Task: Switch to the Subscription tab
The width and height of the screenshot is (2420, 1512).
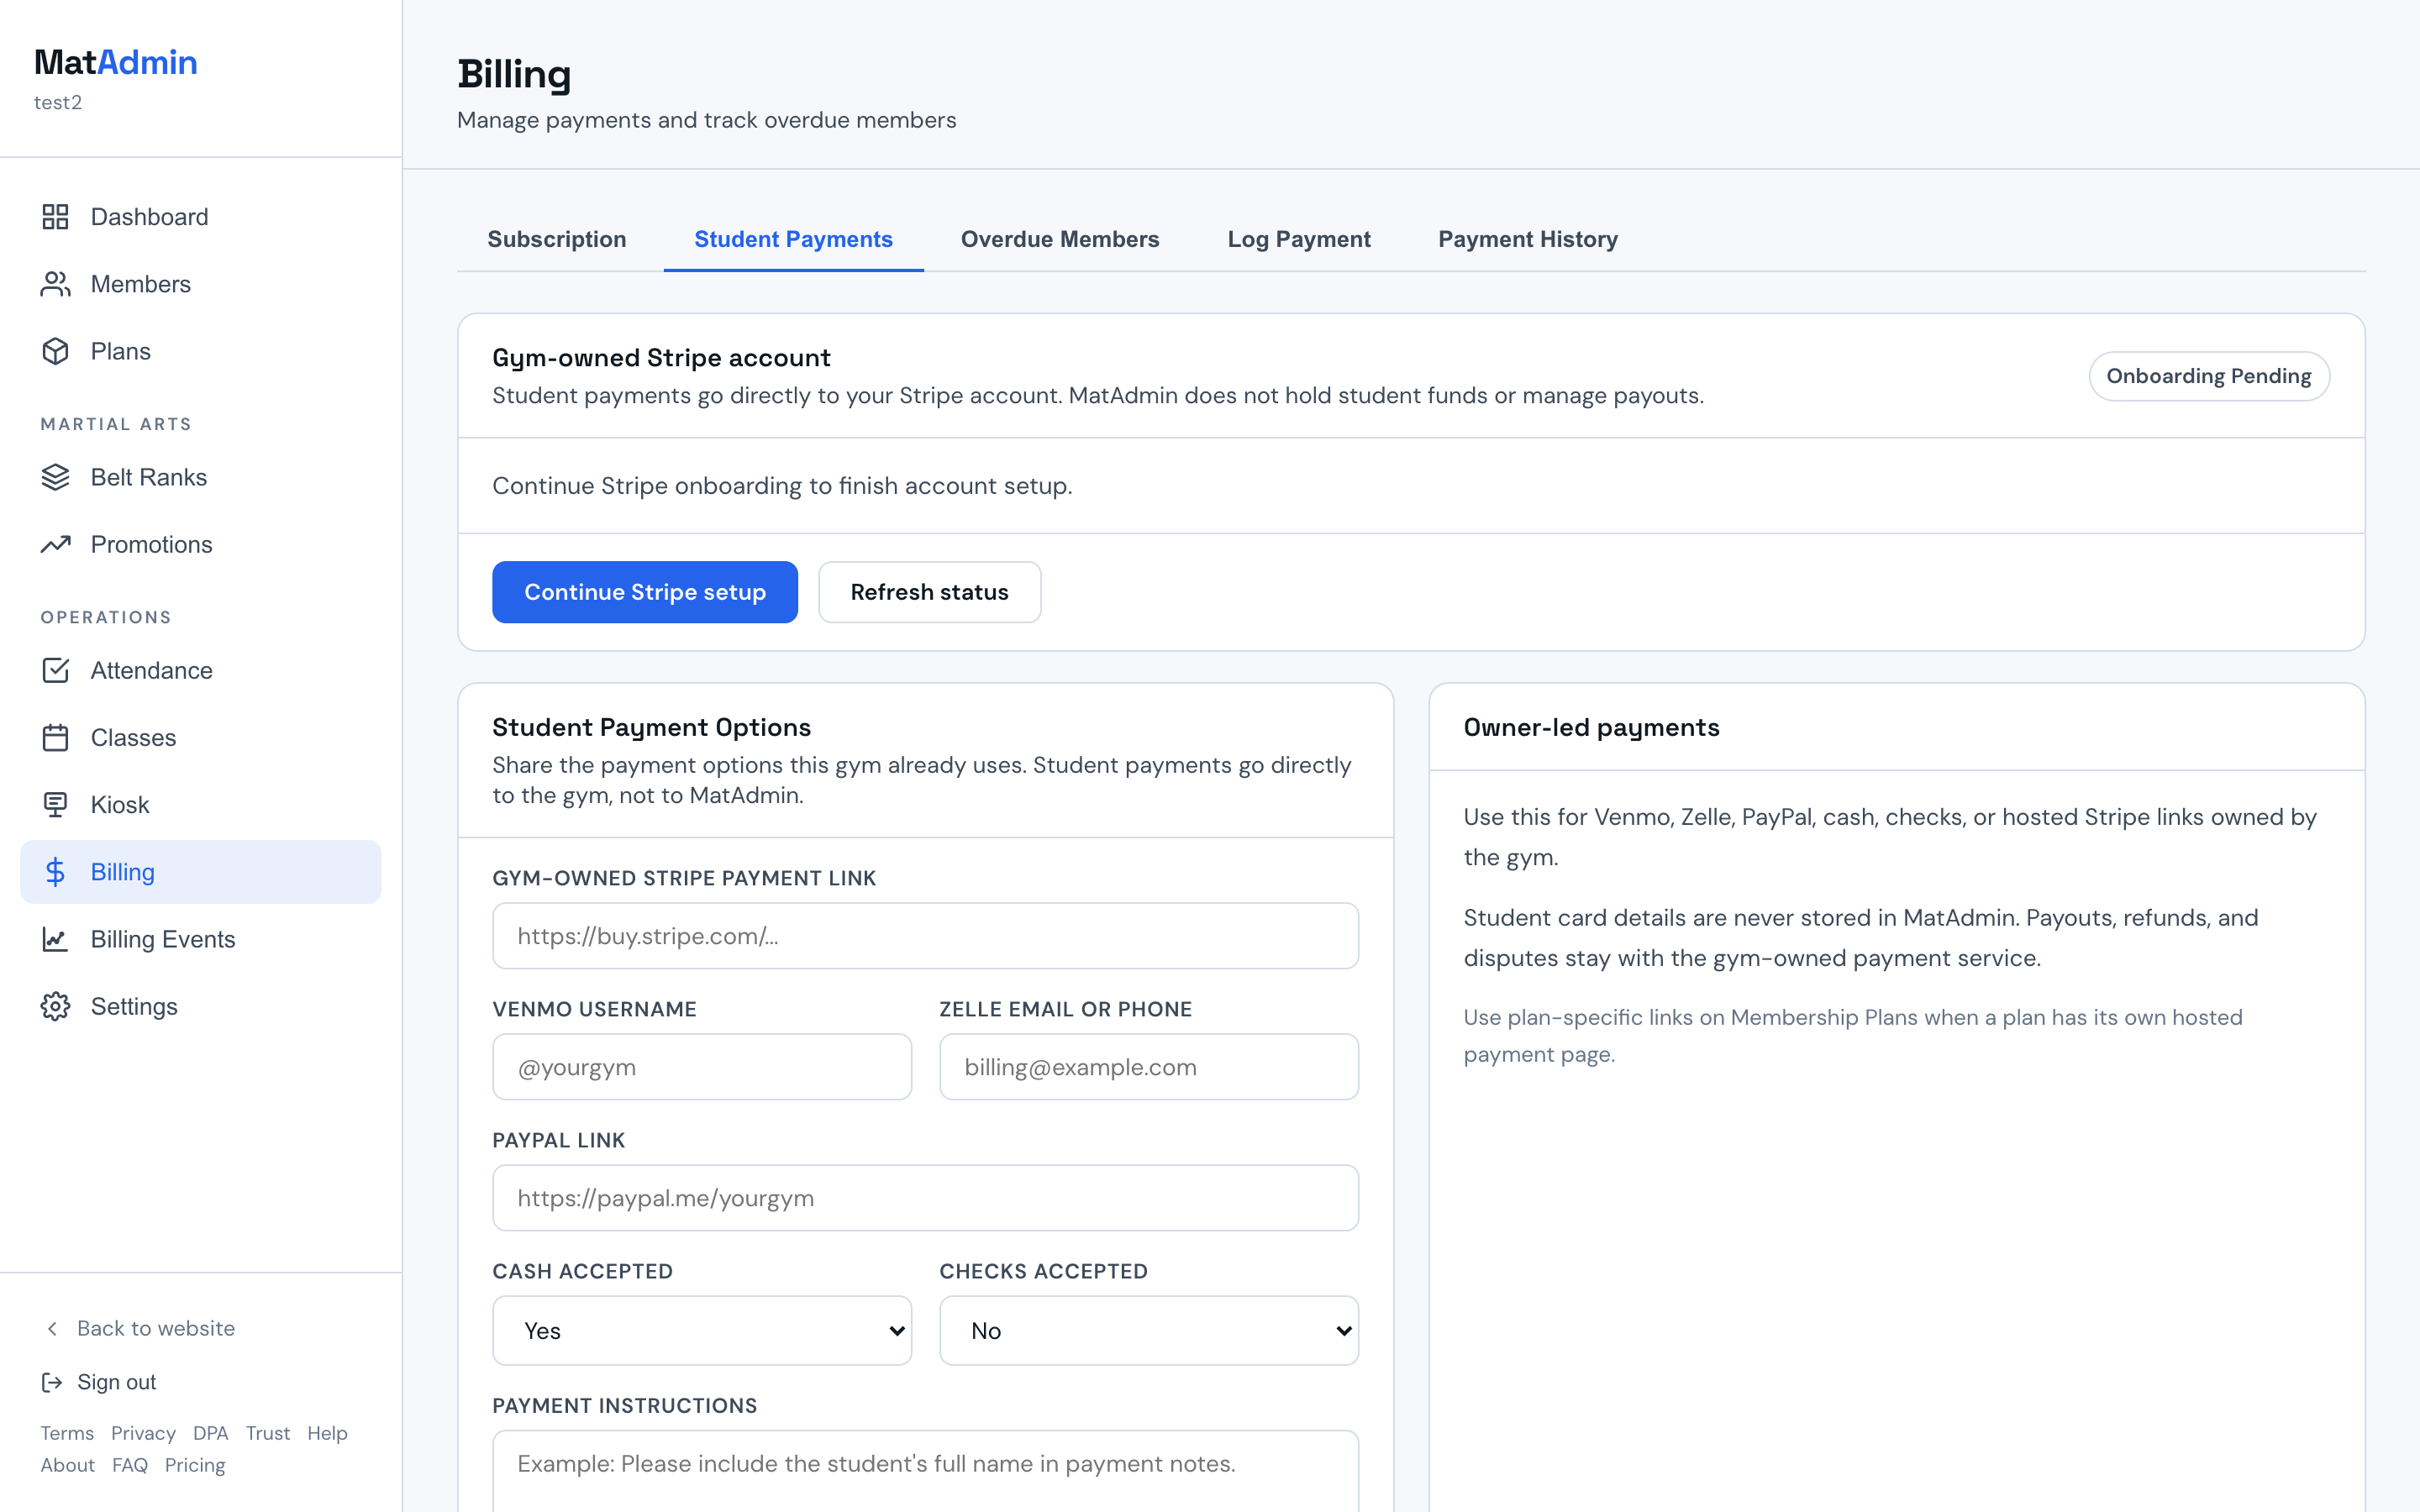Action: (x=557, y=239)
